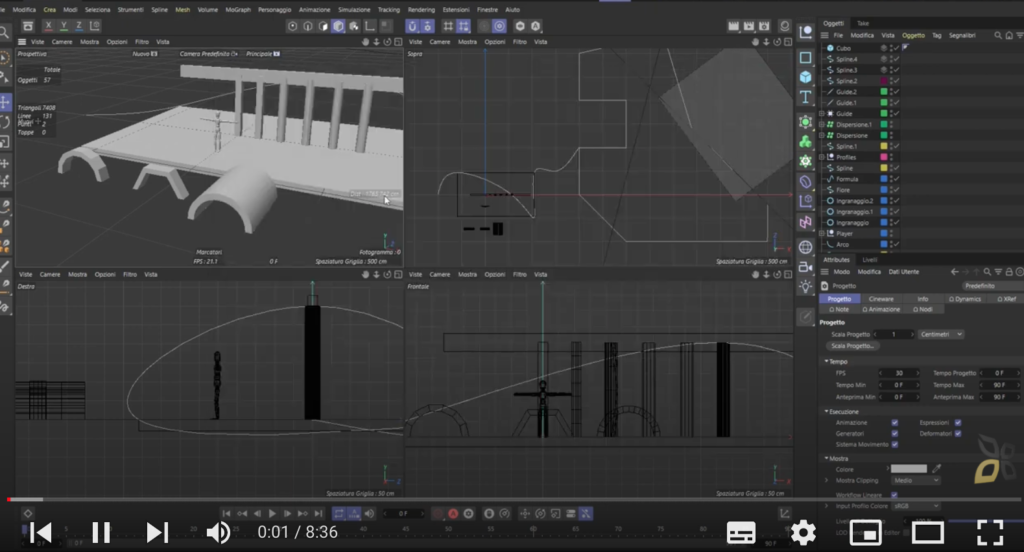1024x552 pixels.
Task: Select the Cineware attribute tab
Action: tap(881, 299)
